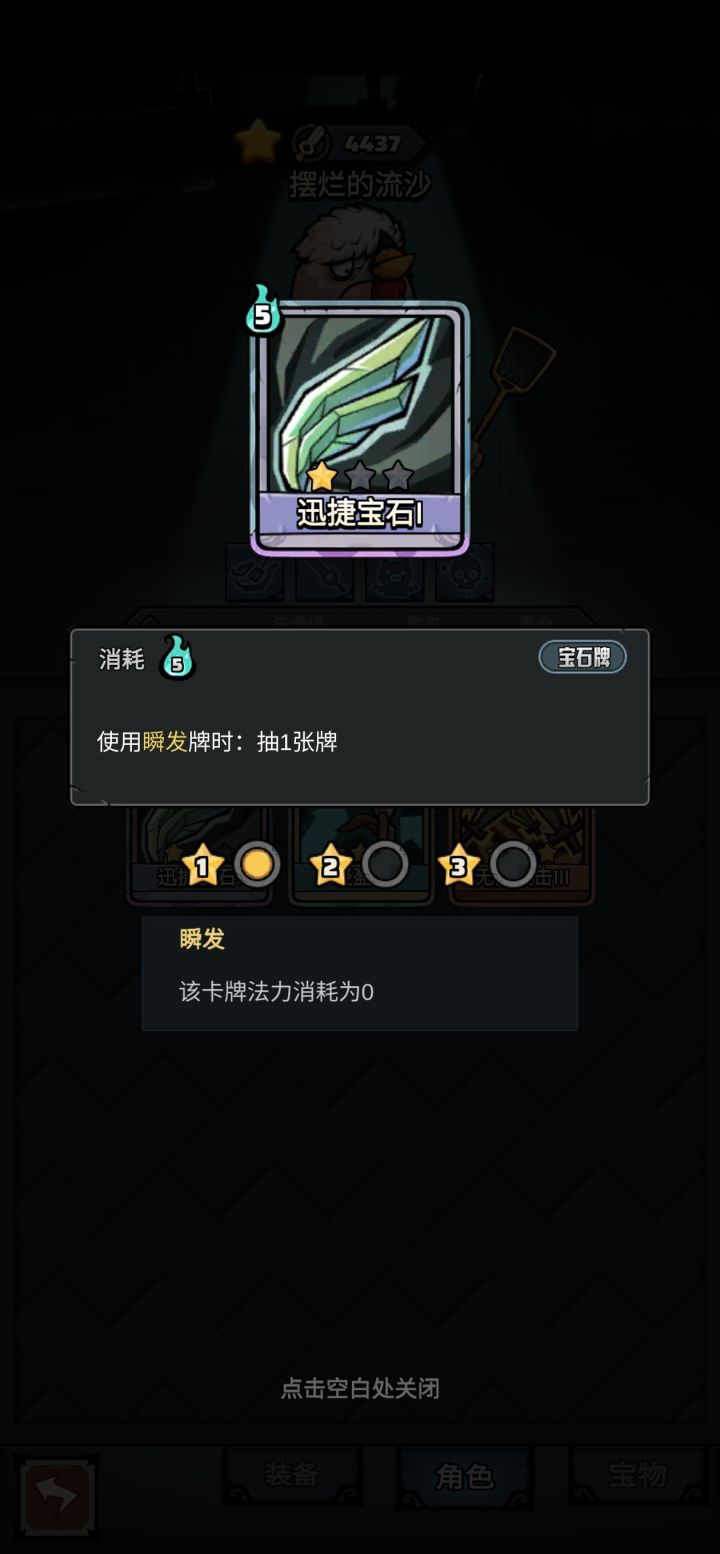Tap the 瞬发 keyword explanation panel

[x=360, y=973]
